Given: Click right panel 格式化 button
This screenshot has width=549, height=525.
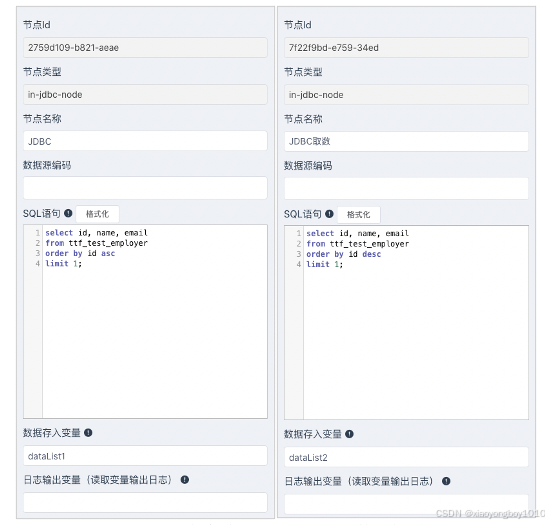Looking at the screenshot, I should click(x=359, y=214).
